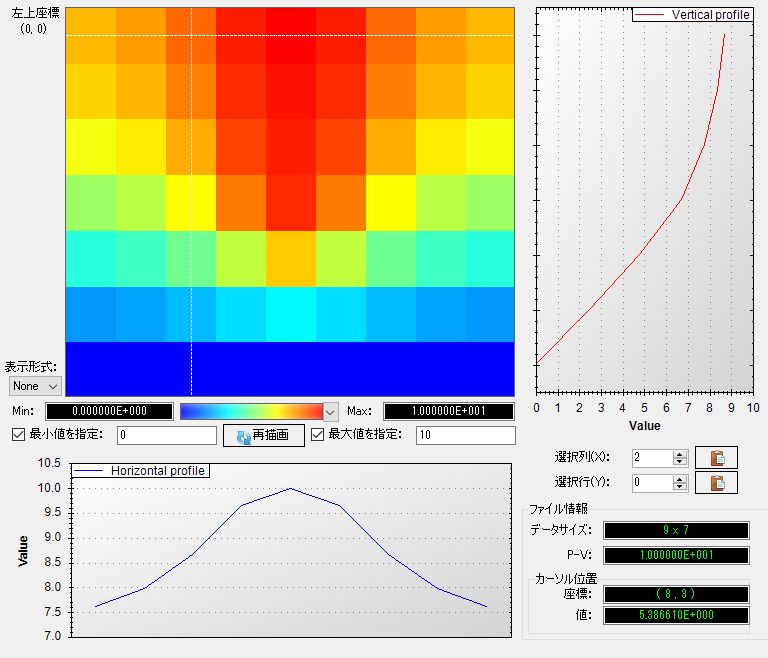768x658 pixels.
Task: Increase the 選択列(X) spinner value
Action: tap(679, 454)
